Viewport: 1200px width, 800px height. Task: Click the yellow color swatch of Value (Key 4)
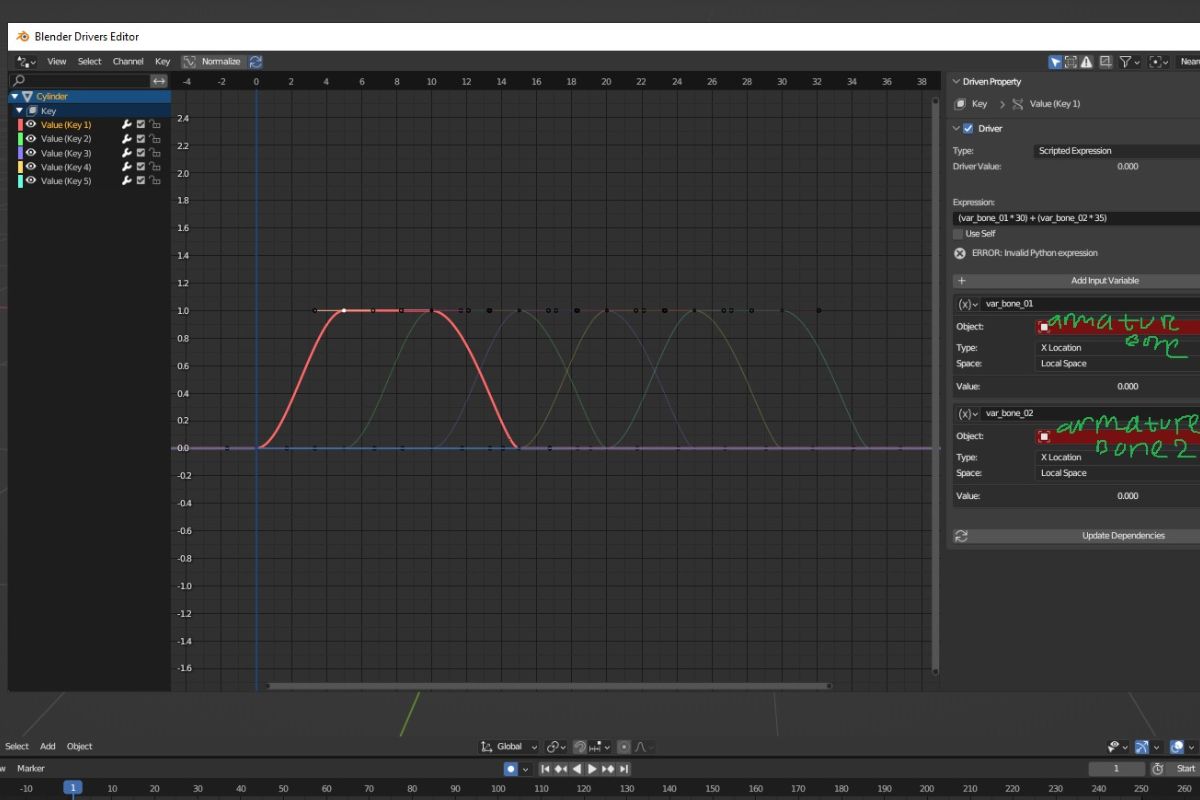pyautogui.click(x=21, y=167)
